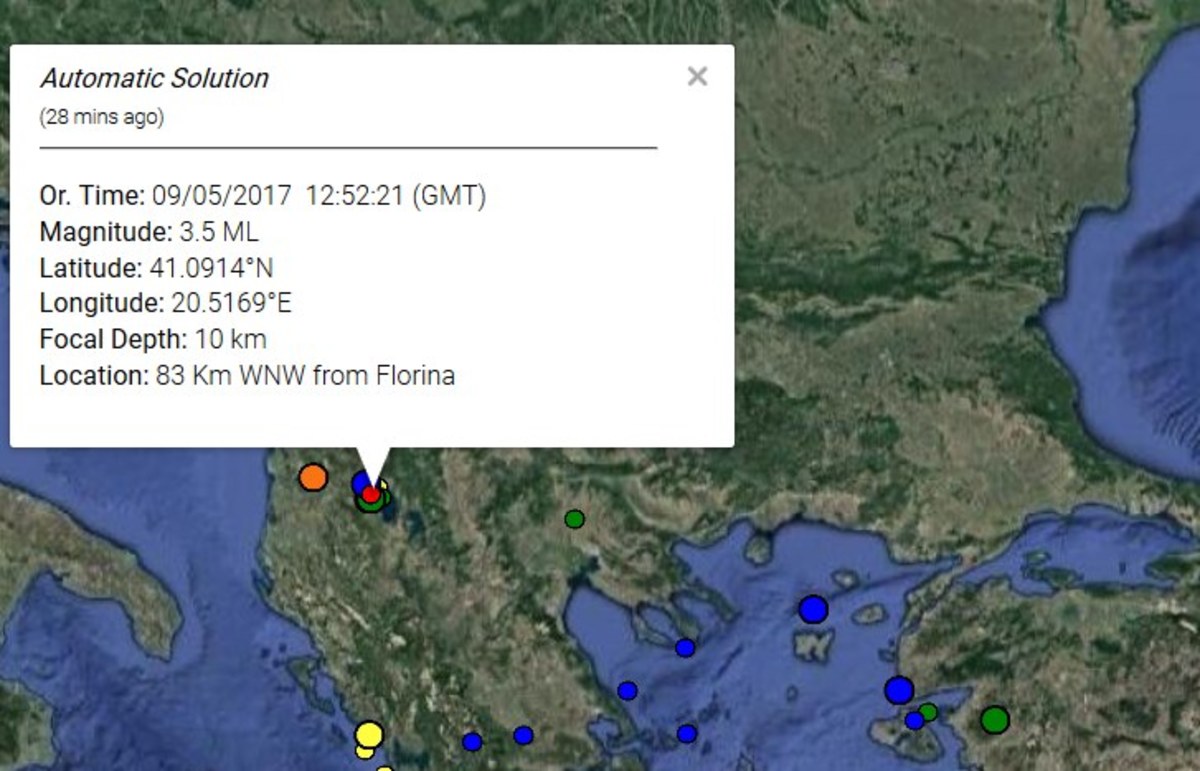This screenshot has width=1200, height=771.
Task: Select the large yellow marker on the Ionian coast
Action: [369, 735]
